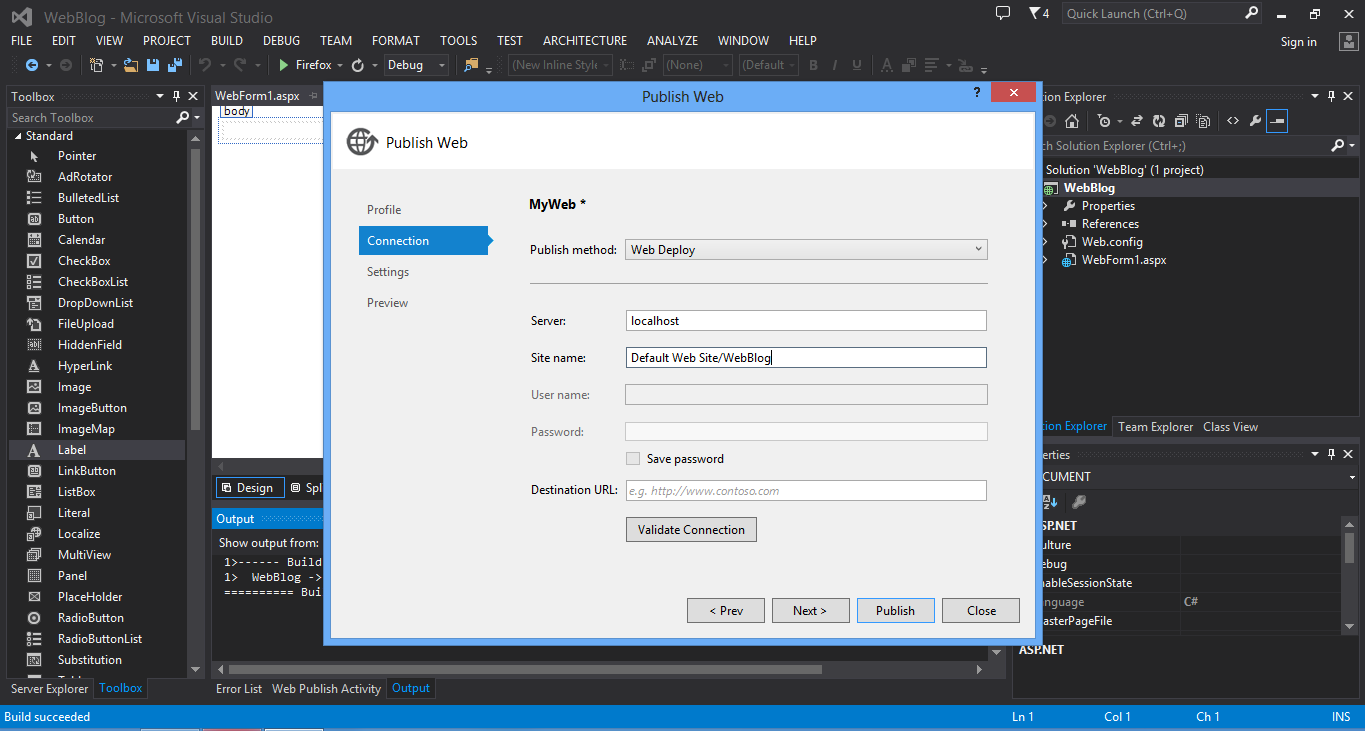Open the DOCUMENT object dropdown in Properties panel
The width and height of the screenshot is (1365, 731).
pyautogui.click(x=1352, y=477)
